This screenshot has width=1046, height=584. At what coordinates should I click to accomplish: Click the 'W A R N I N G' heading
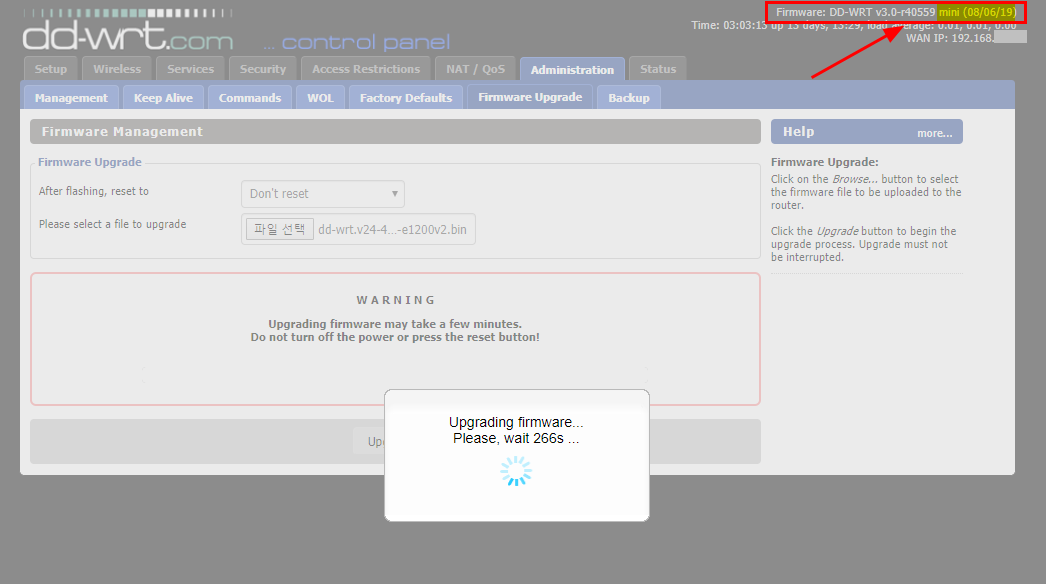(x=396, y=300)
